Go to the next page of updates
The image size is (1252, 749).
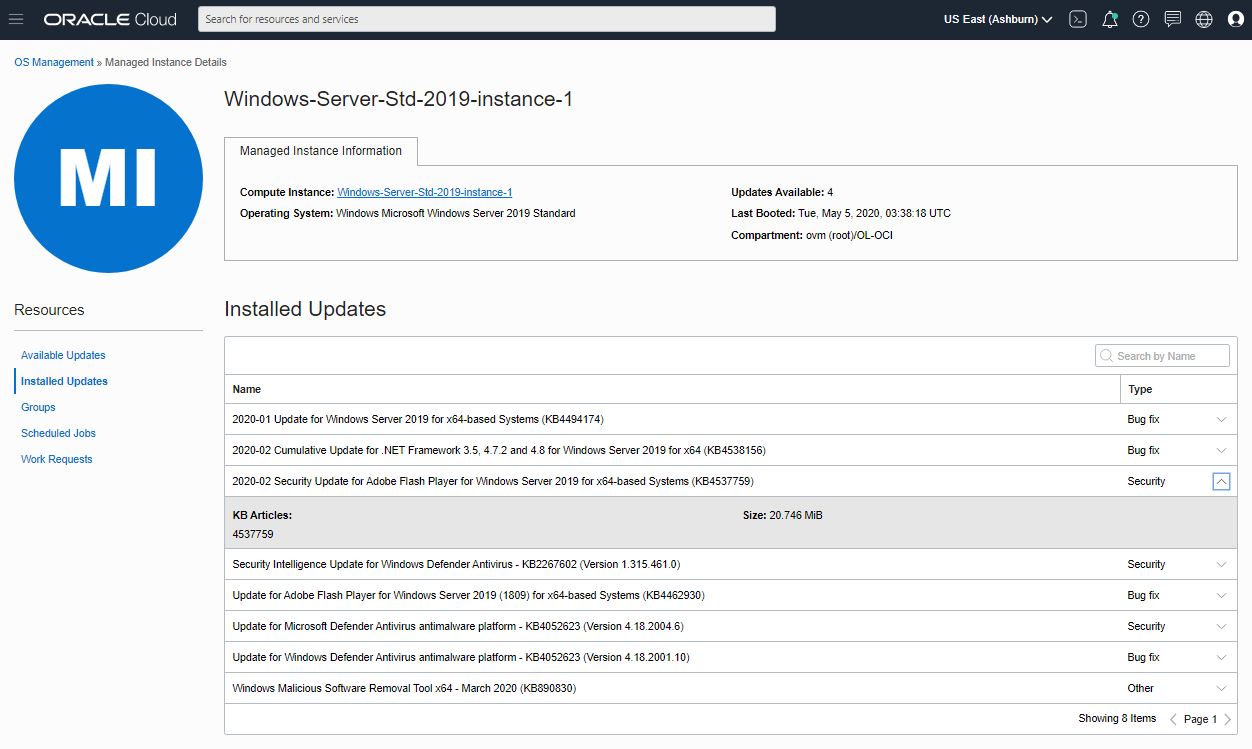point(1228,718)
